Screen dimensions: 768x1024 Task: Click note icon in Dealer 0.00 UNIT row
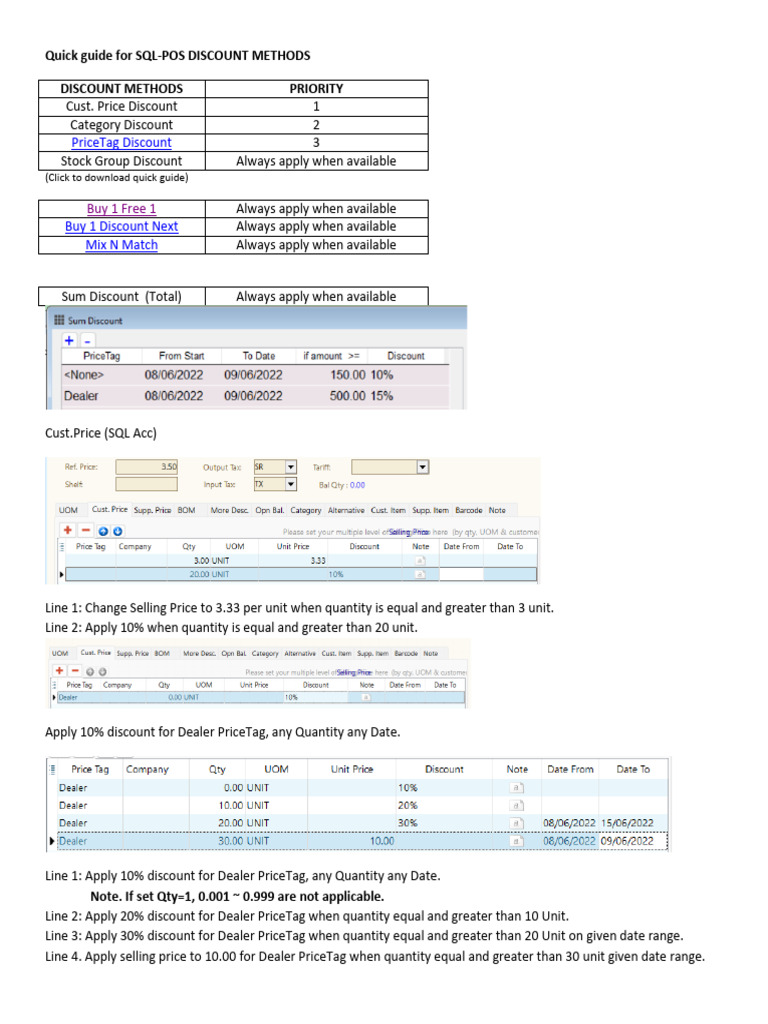366,697
